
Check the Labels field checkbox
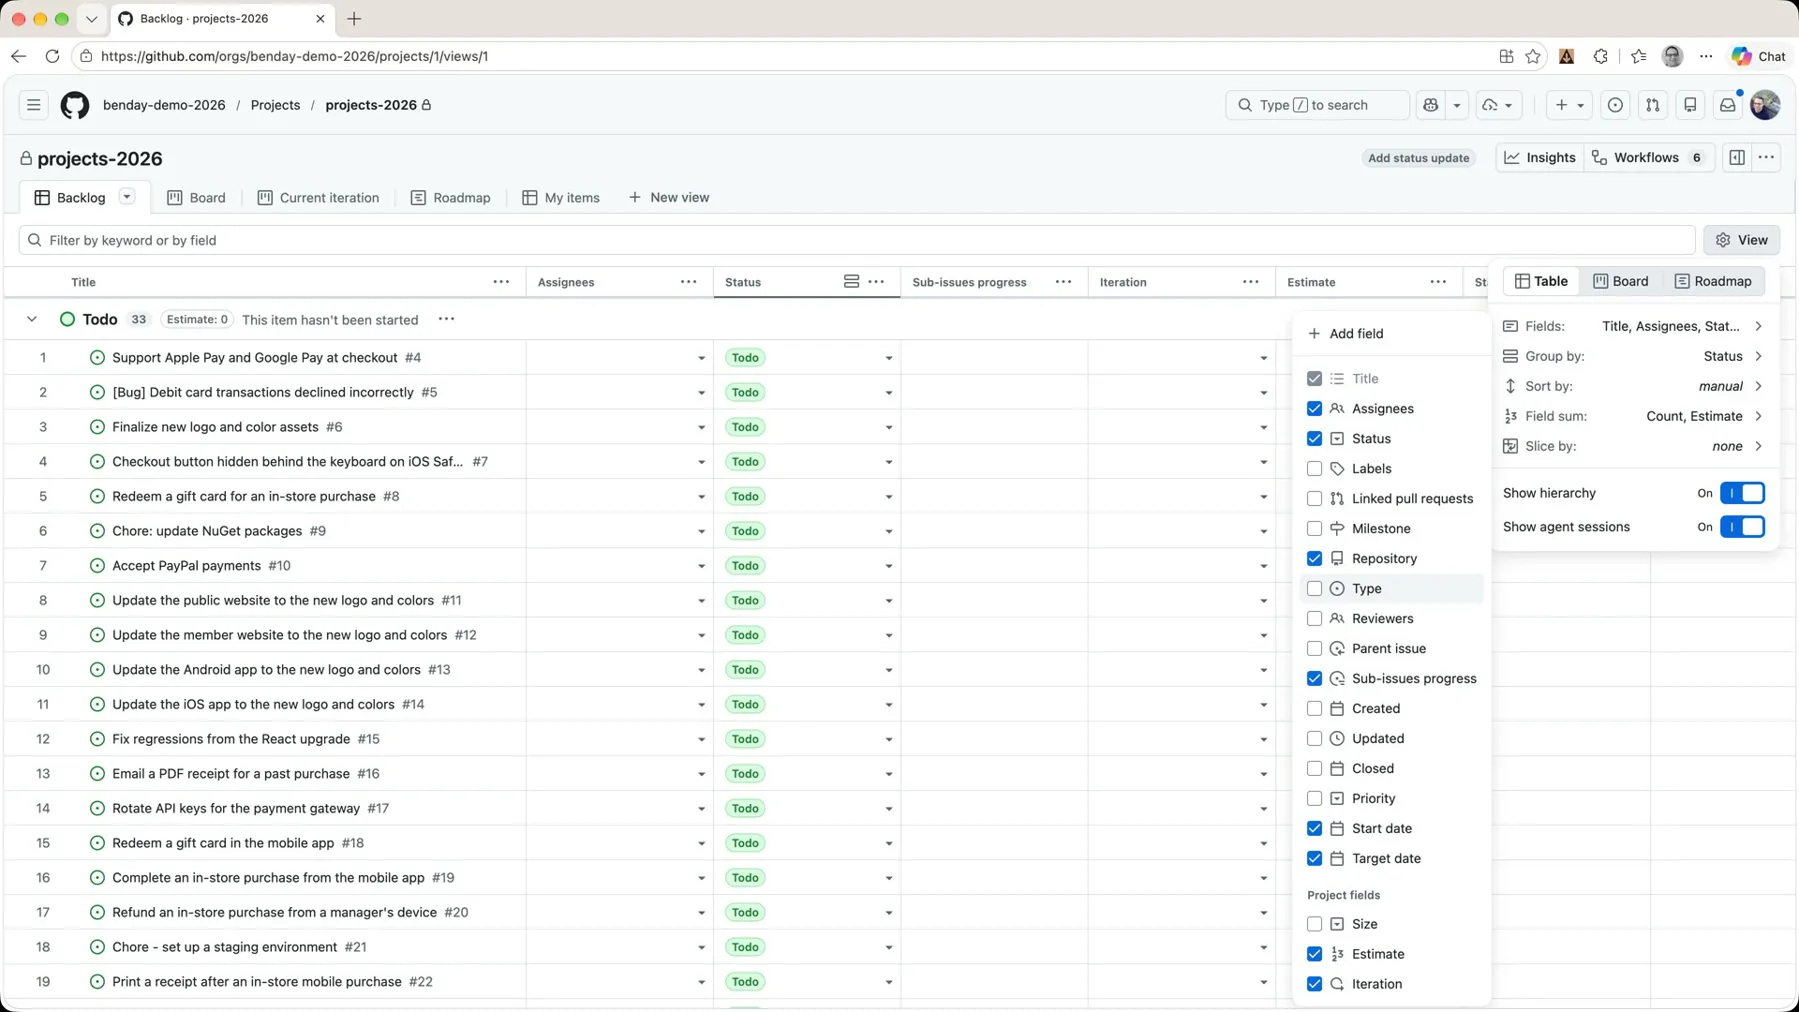[x=1314, y=469]
